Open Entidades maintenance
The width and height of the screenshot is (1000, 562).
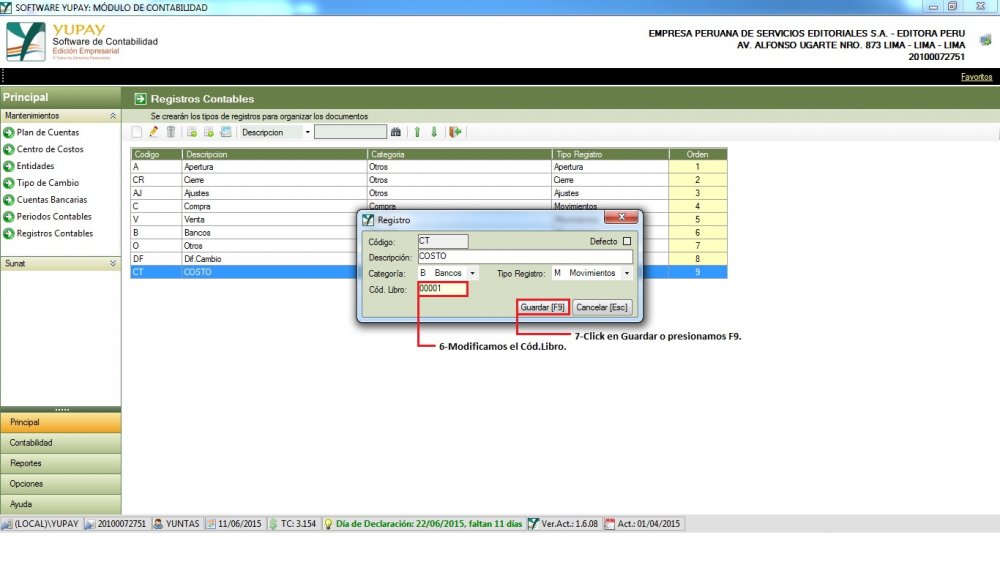coord(35,166)
